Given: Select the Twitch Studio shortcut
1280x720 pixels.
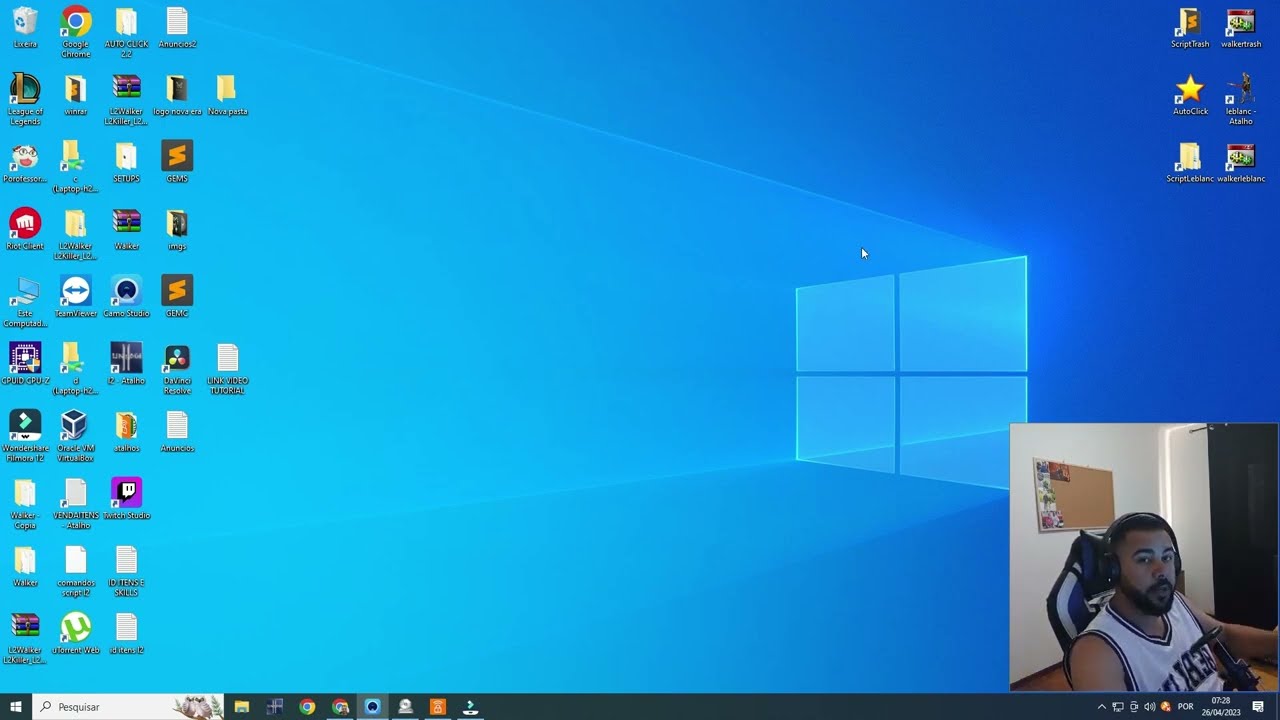Looking at the screenshot, I should coord(126,499).
